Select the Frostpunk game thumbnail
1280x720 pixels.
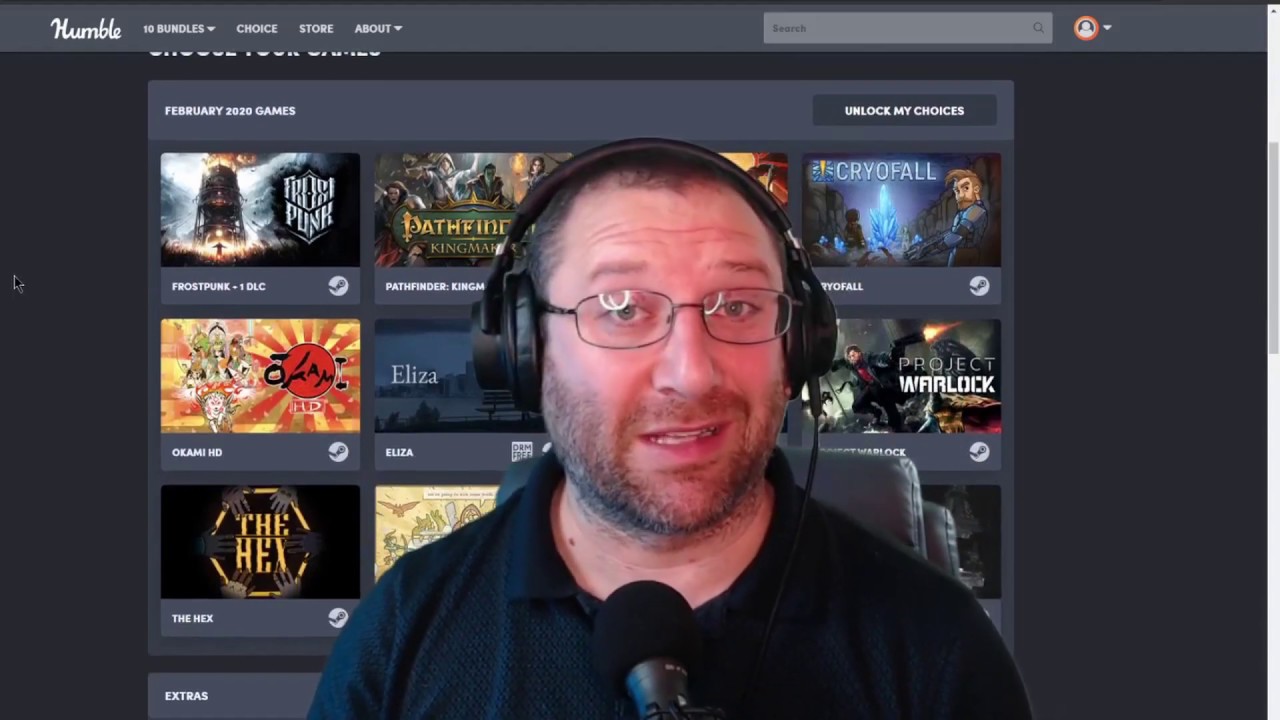260,210
